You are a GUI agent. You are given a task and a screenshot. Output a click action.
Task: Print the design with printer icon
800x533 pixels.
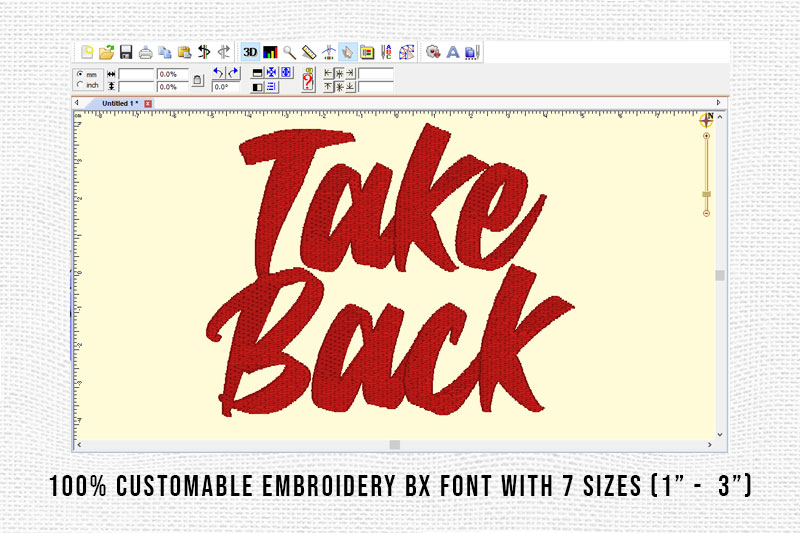(145, 52)
